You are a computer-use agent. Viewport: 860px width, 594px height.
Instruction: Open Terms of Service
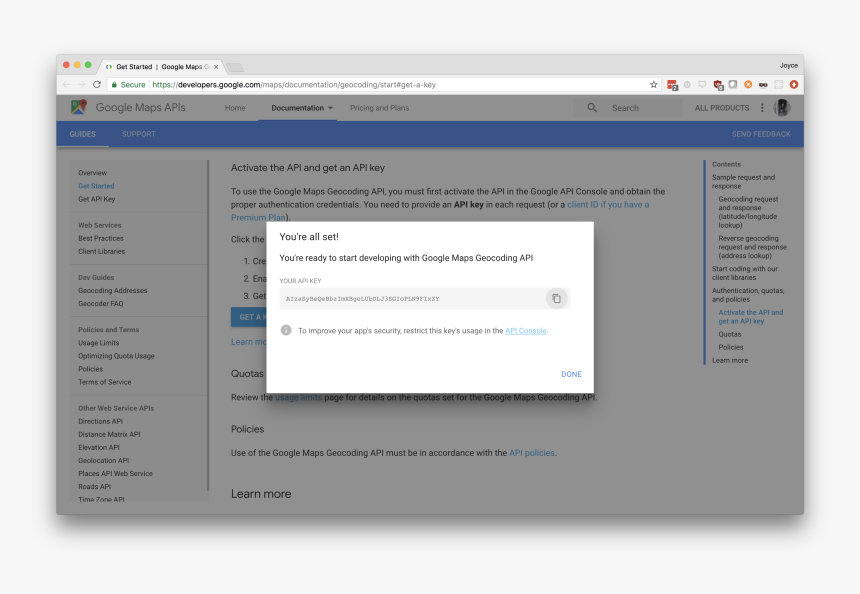(x=104, y=382)
